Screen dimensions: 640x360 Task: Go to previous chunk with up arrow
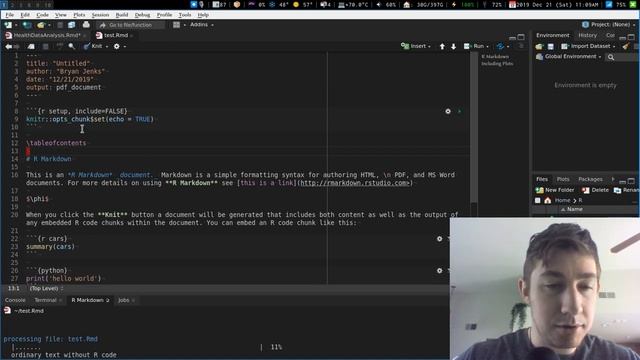coord(442,47)
